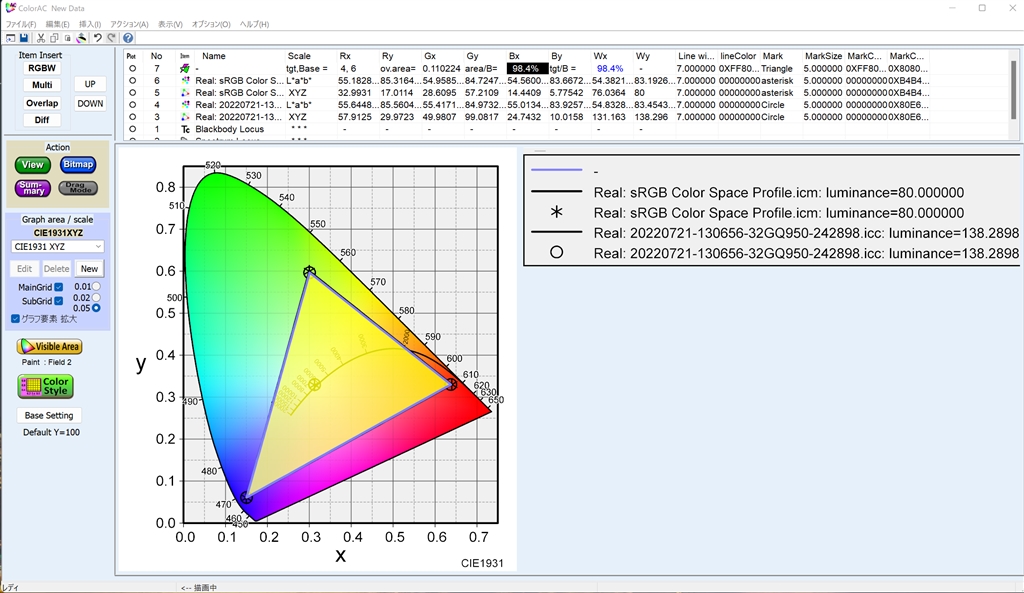Select the 0.02 grid radio button
The image size is (1024, 593).
96,298
